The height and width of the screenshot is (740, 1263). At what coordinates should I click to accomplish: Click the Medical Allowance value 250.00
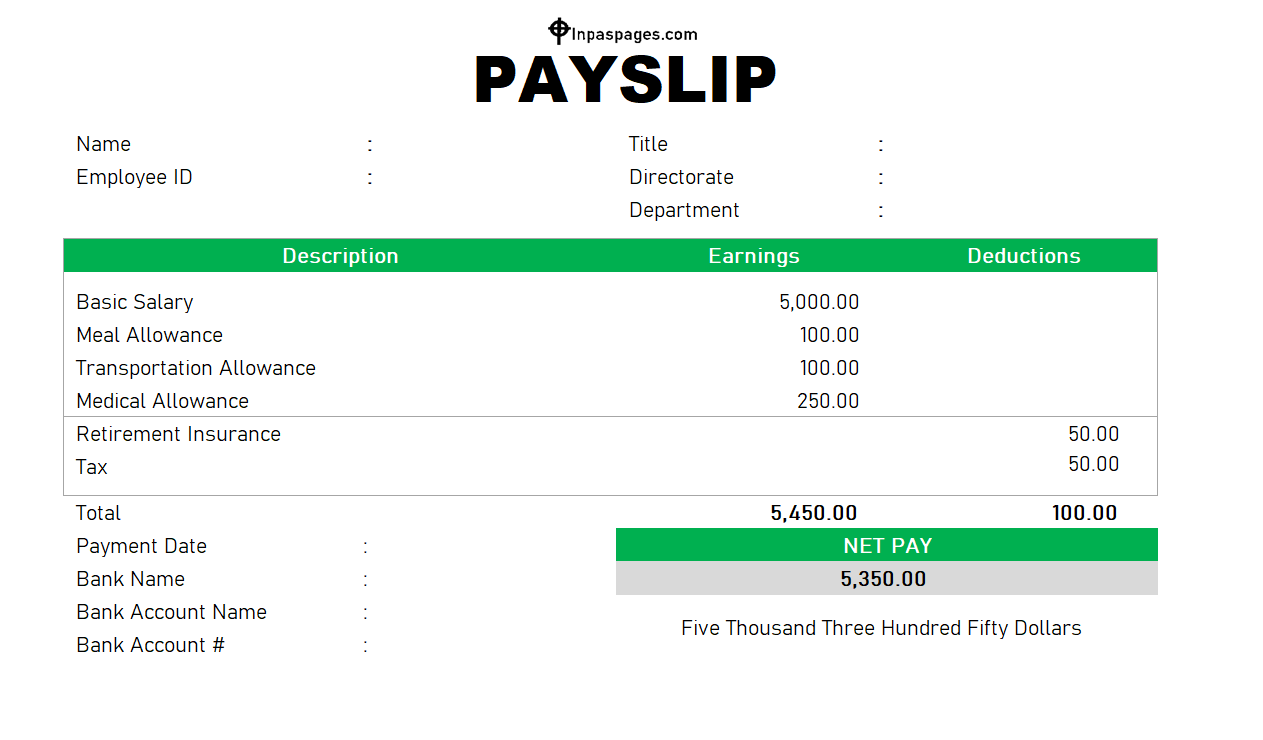(828, 401)
